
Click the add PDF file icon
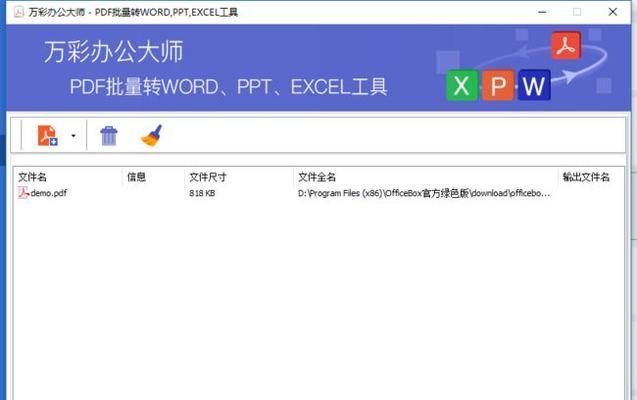(48, 135)
